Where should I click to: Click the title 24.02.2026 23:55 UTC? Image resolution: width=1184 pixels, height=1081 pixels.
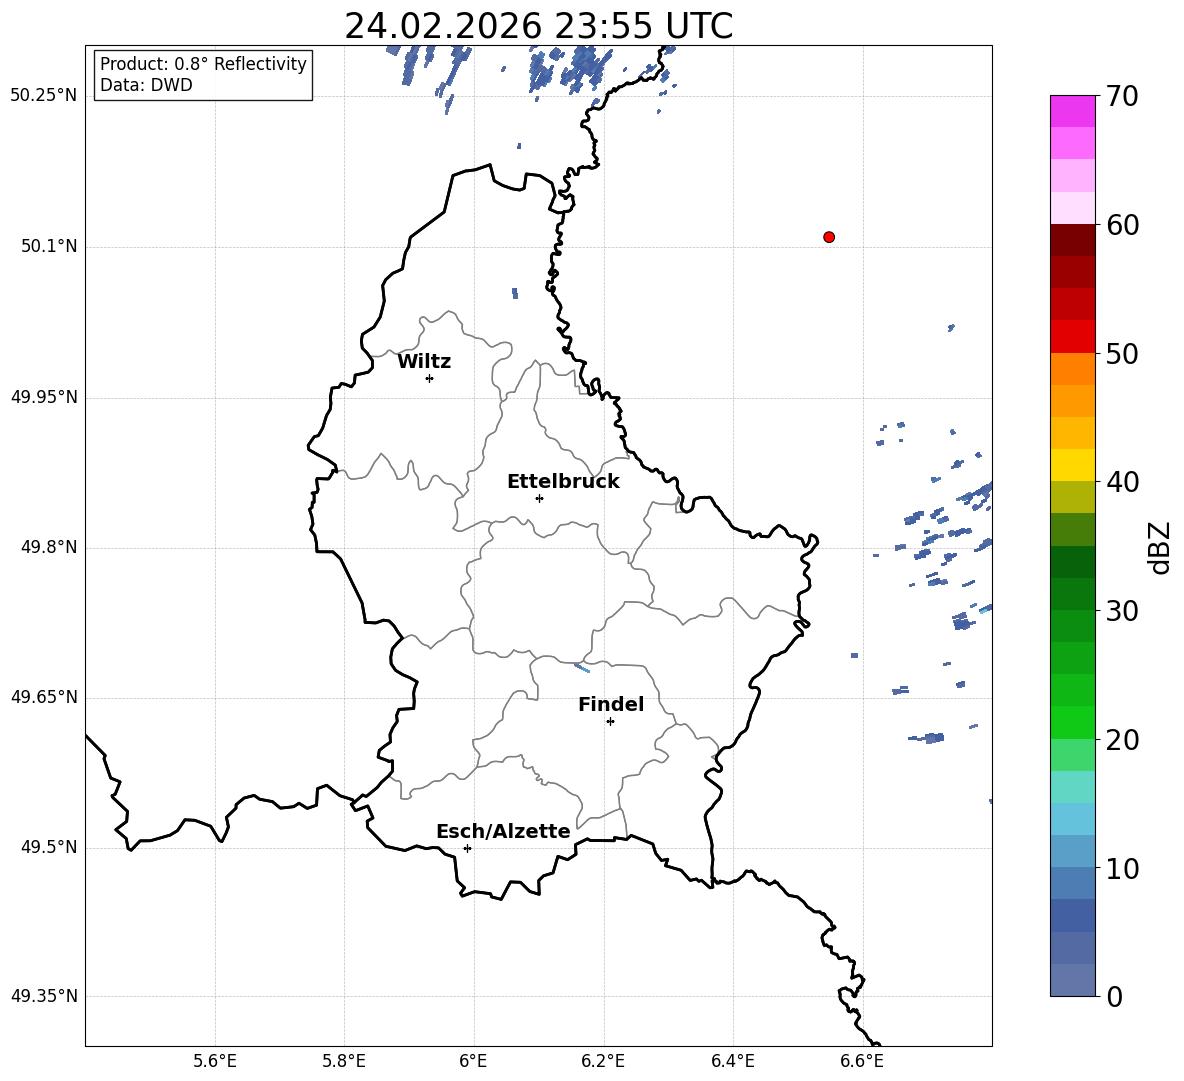(538, 26)
